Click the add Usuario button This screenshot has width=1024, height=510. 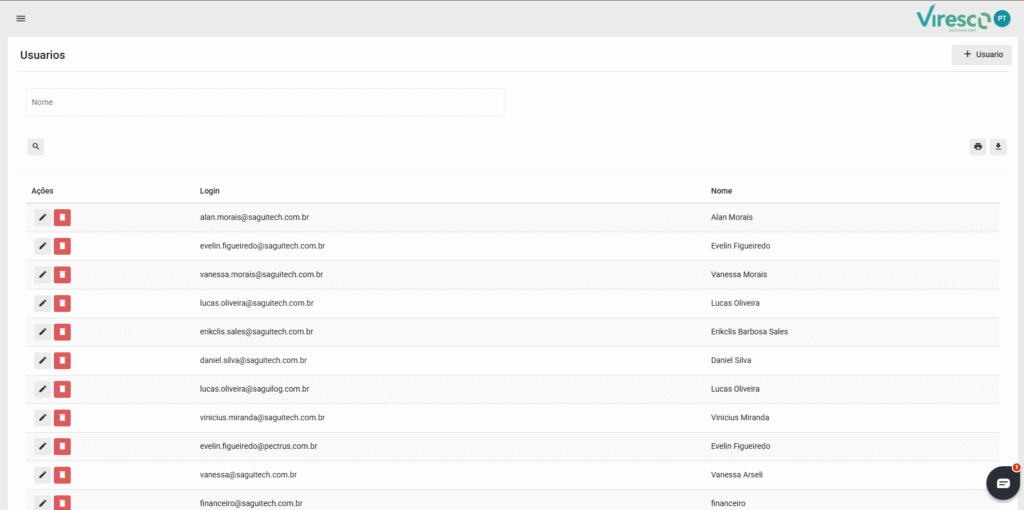981,55
